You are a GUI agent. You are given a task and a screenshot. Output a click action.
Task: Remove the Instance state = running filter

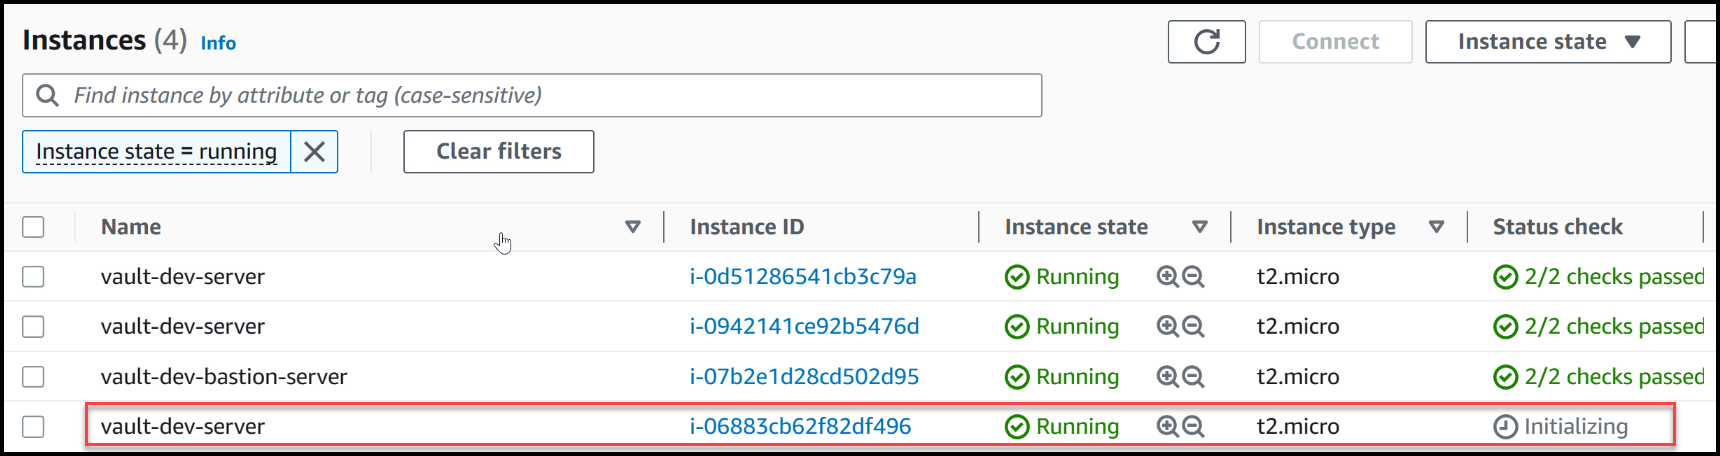[314, 152]
